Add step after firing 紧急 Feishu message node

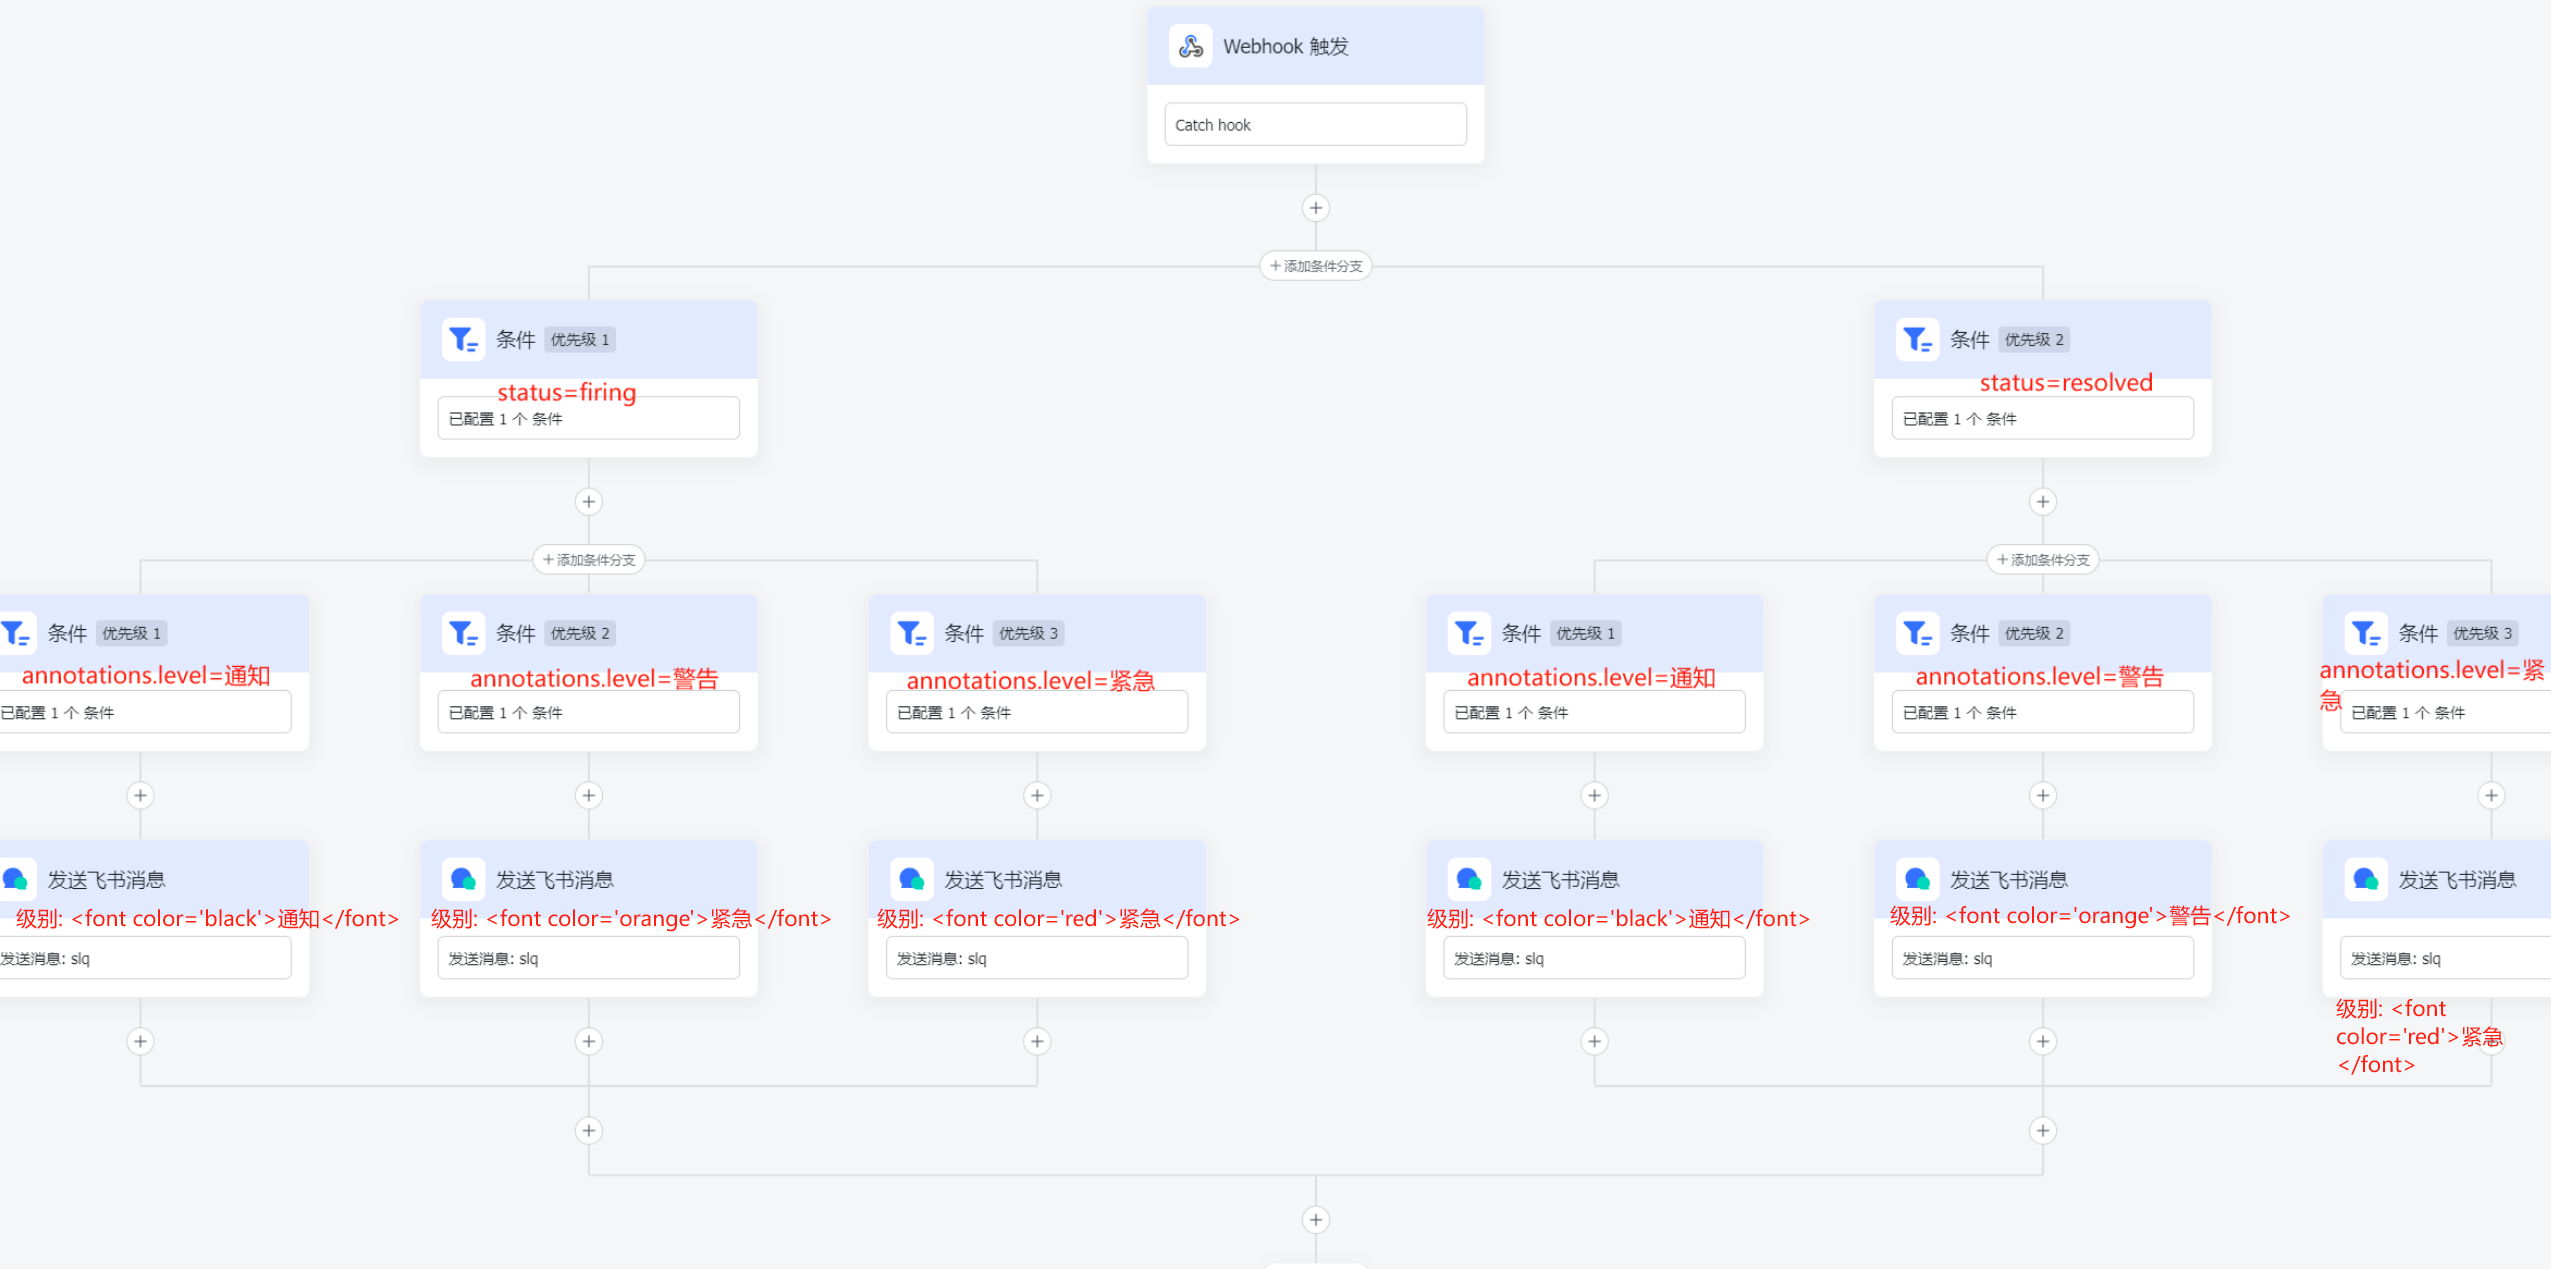(1037, 1042)
